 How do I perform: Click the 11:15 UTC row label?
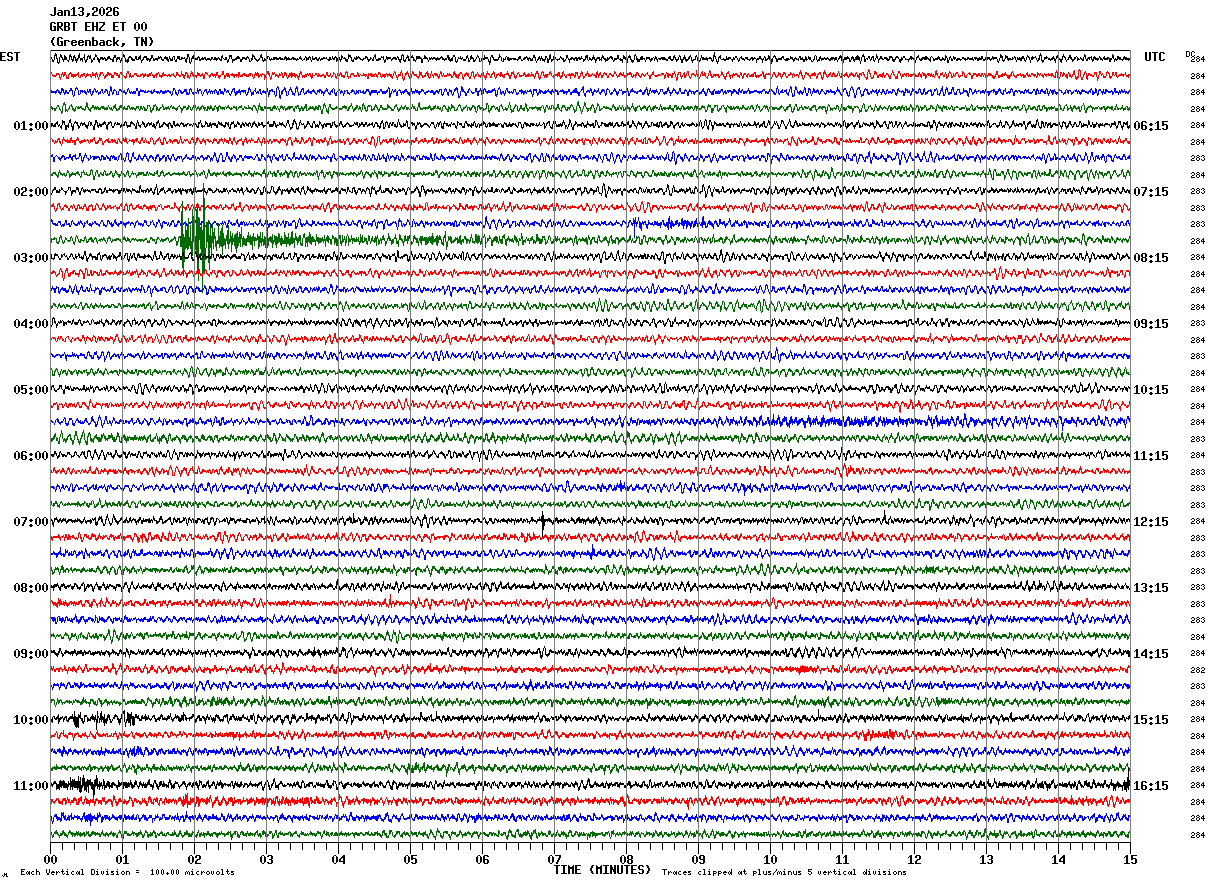[x=1151, y=456]
